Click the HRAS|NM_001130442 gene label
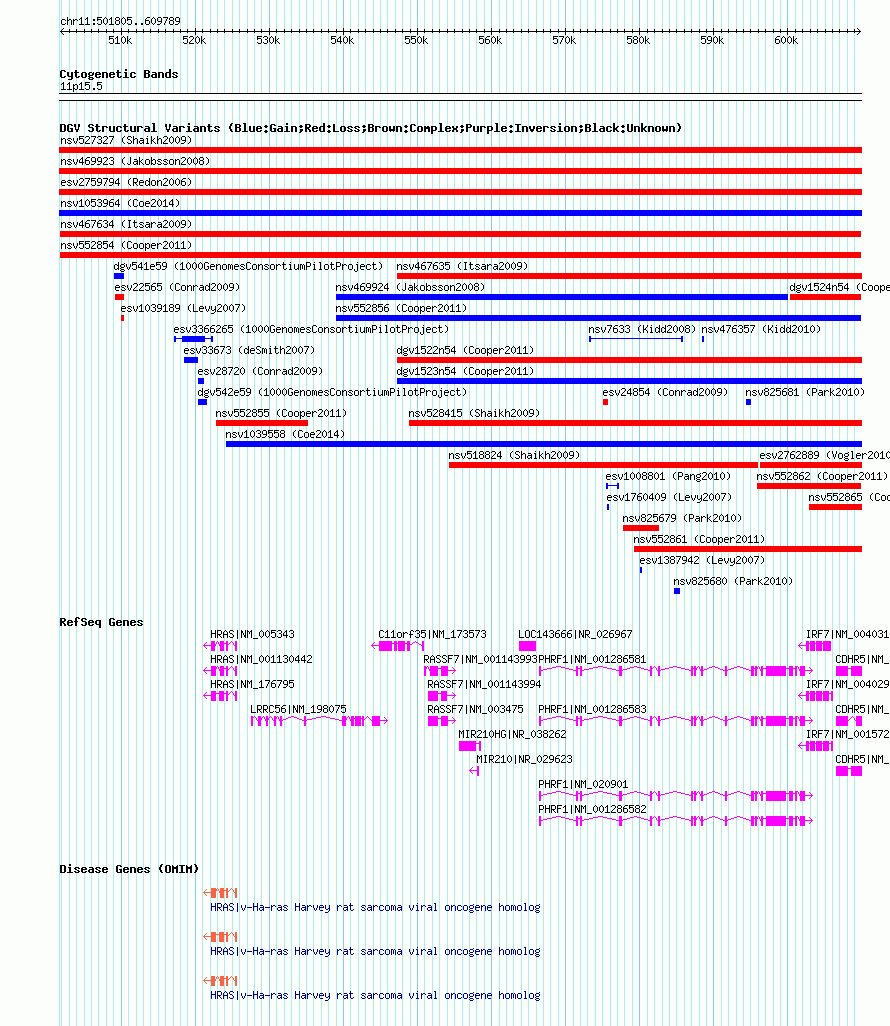 click(261, 659)
